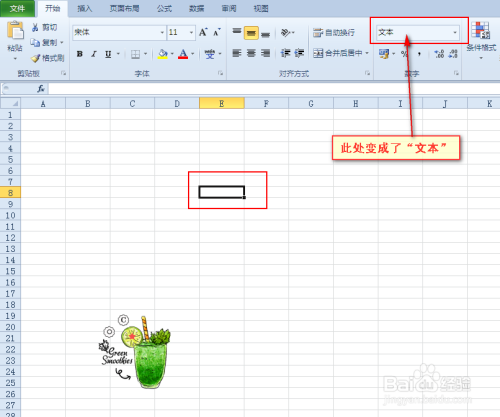Switch to Formulas (公式) tab
The image size is (500, 417).
click(x=164, y=9)
